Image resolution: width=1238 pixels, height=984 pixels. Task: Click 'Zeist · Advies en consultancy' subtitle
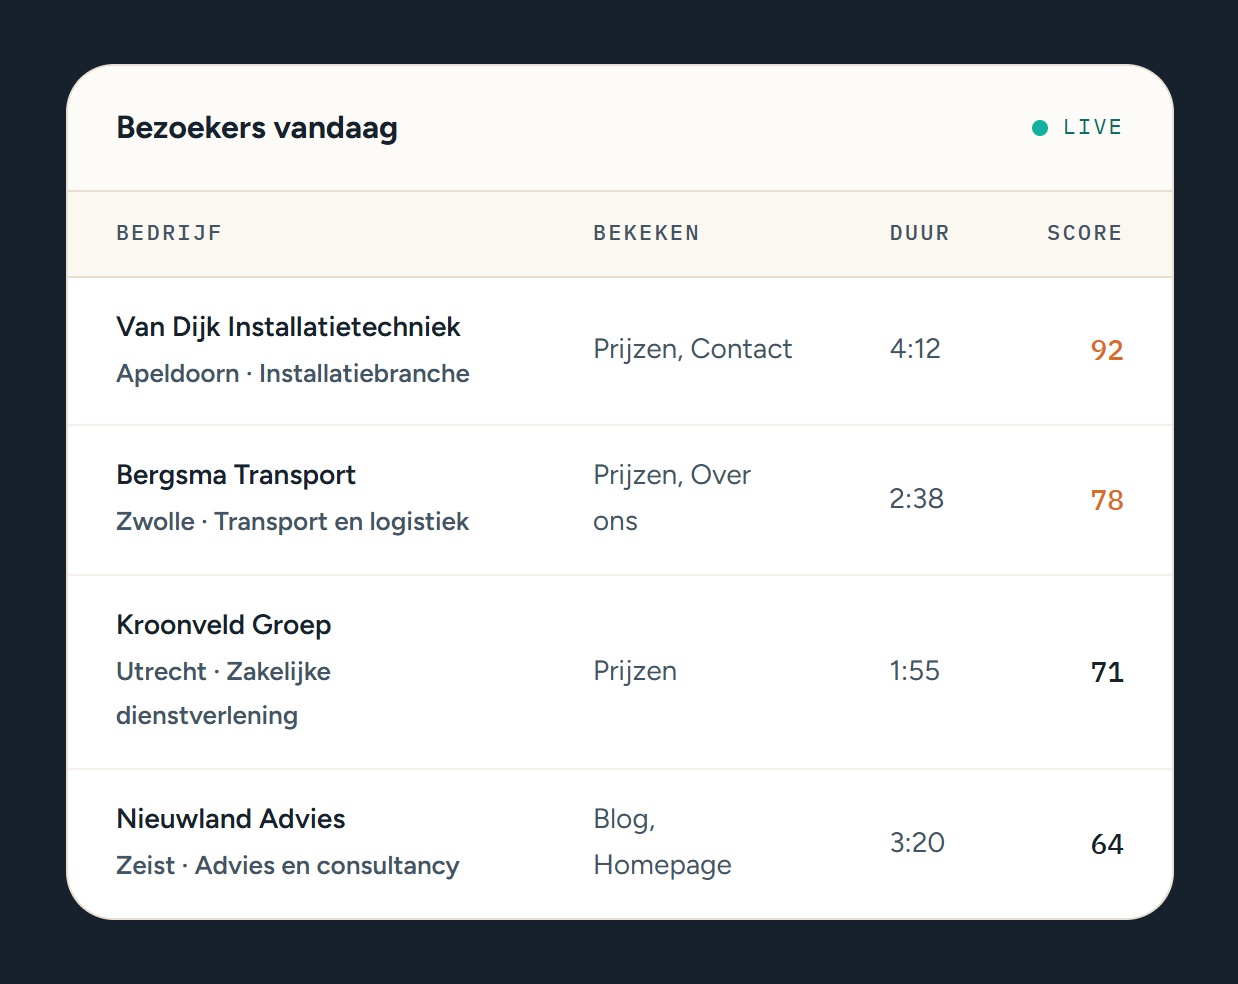tap(288, 865)
